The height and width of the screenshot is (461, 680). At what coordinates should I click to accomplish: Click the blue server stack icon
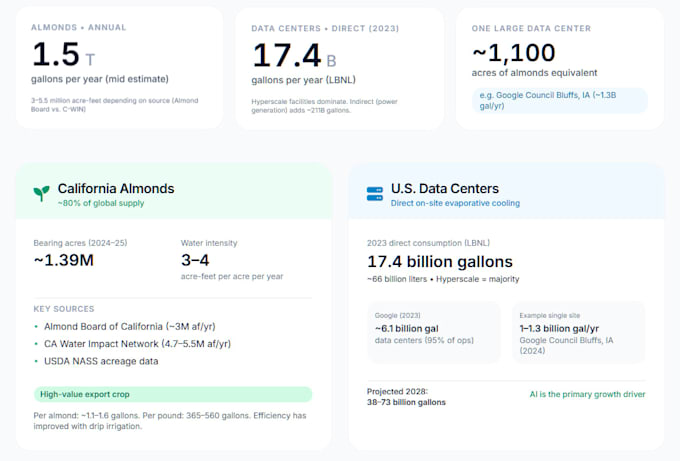375,194
